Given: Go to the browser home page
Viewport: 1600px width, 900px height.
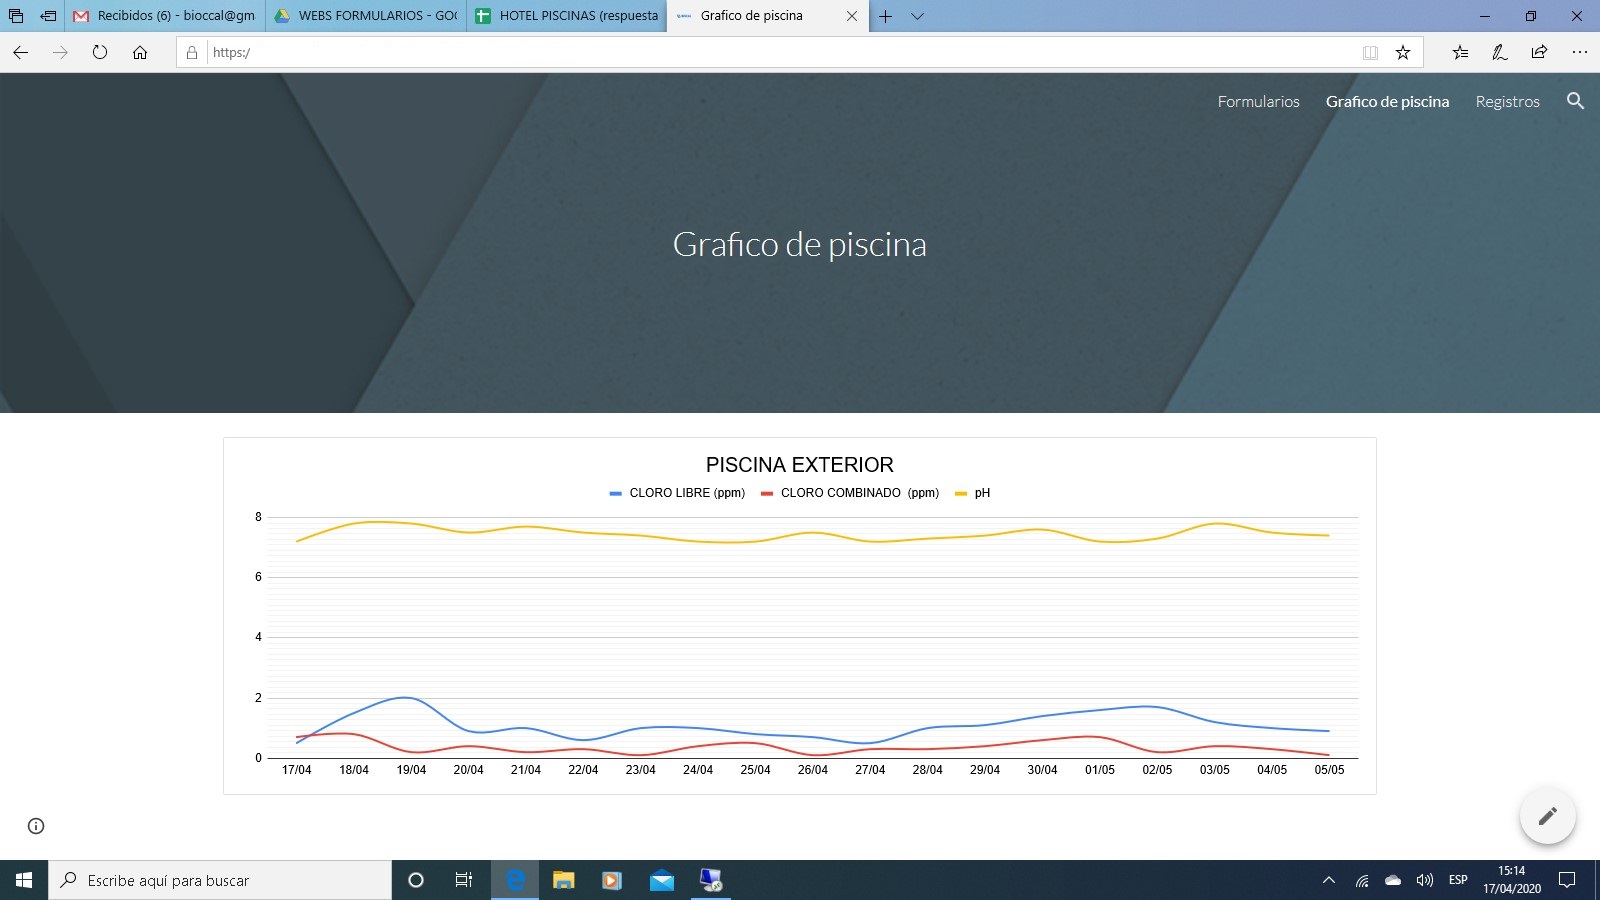Looking at the screenshot, I should (140, 52).
